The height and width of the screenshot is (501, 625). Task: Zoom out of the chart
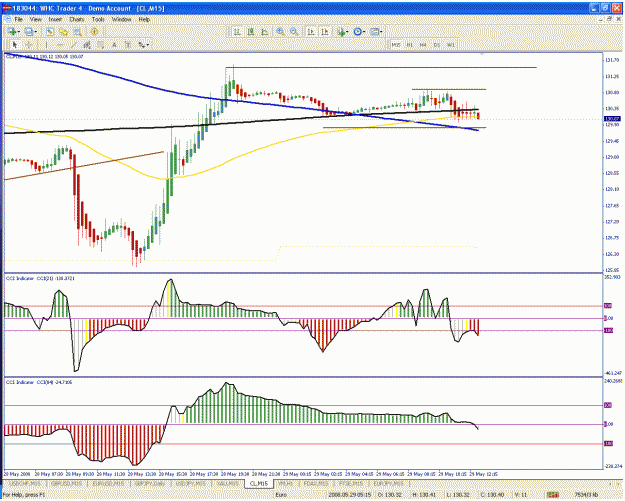click(294, 31)
